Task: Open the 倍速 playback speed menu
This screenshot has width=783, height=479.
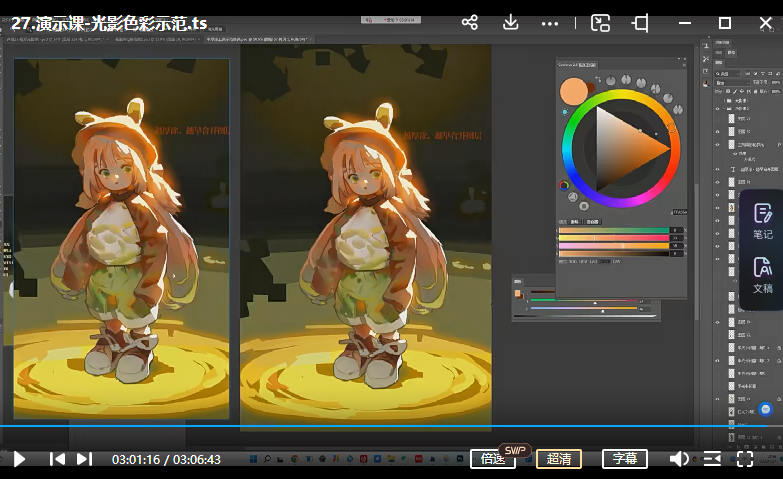Action: (493, 459)
